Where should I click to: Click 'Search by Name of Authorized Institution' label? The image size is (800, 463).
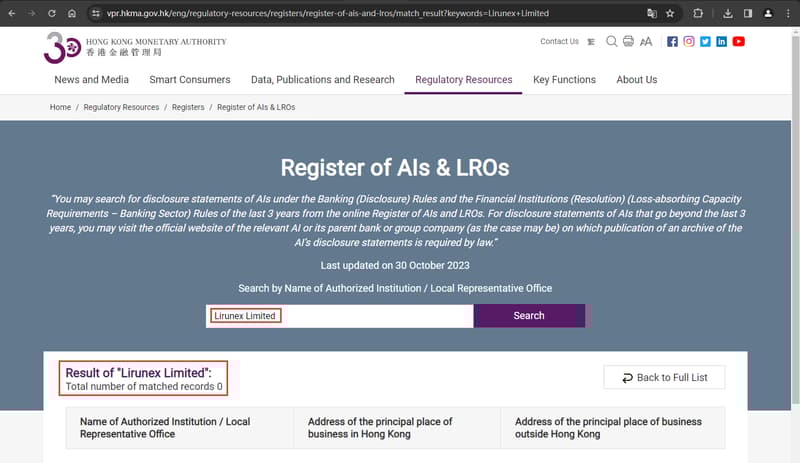[395, 288]
